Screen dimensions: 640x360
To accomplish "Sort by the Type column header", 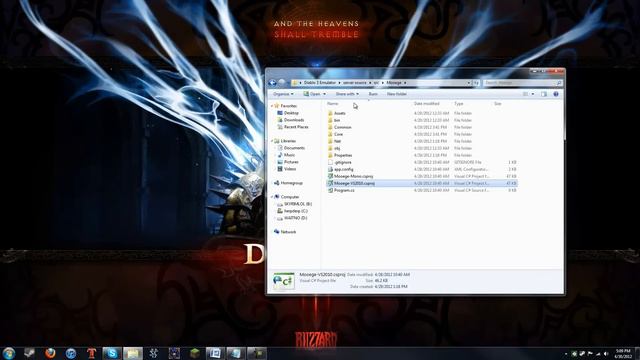I will point(459,104).
